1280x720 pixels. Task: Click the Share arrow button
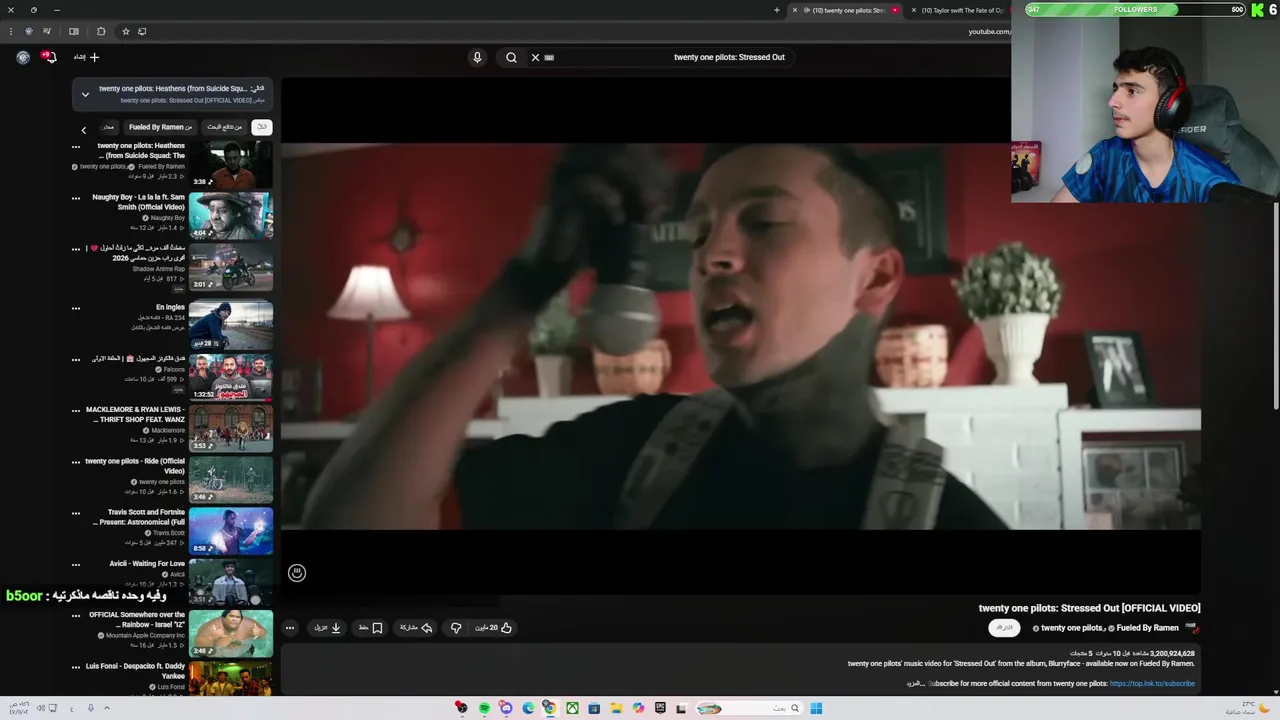click(x=416, y=628)
